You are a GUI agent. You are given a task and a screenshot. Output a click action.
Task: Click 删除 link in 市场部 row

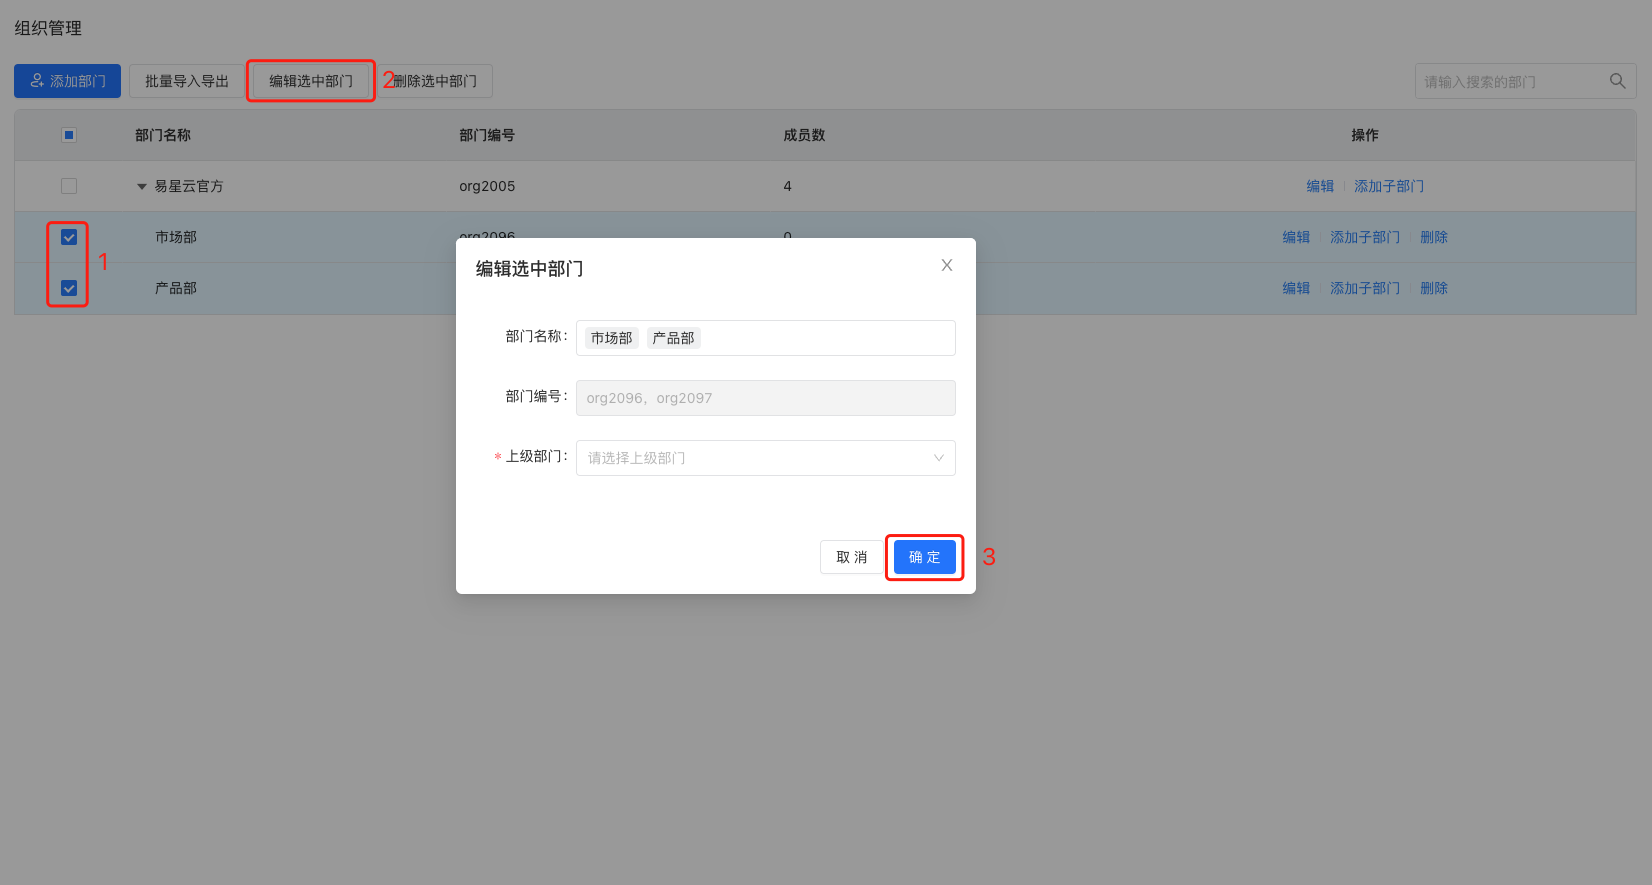pyautogui.click(x=1433, y=237)
